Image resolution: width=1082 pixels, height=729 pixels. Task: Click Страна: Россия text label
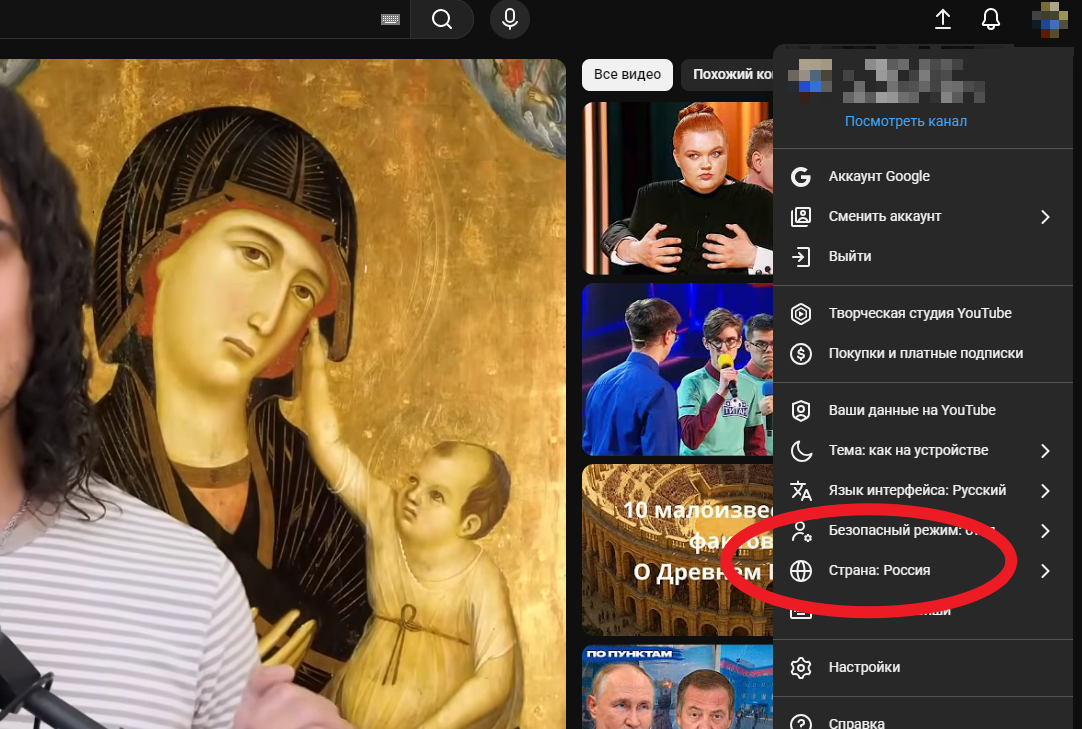tap(879, 571)
